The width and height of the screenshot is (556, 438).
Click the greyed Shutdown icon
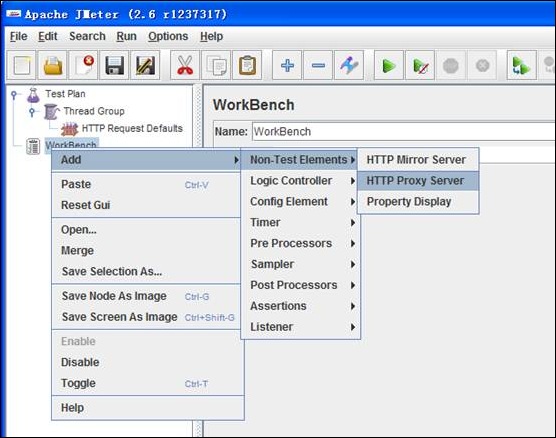click(482, 65)
